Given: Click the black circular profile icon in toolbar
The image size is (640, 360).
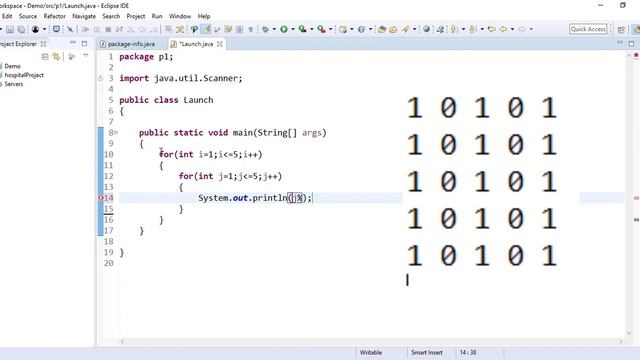Looking at the screenshot, I should [x=36, y=29].
